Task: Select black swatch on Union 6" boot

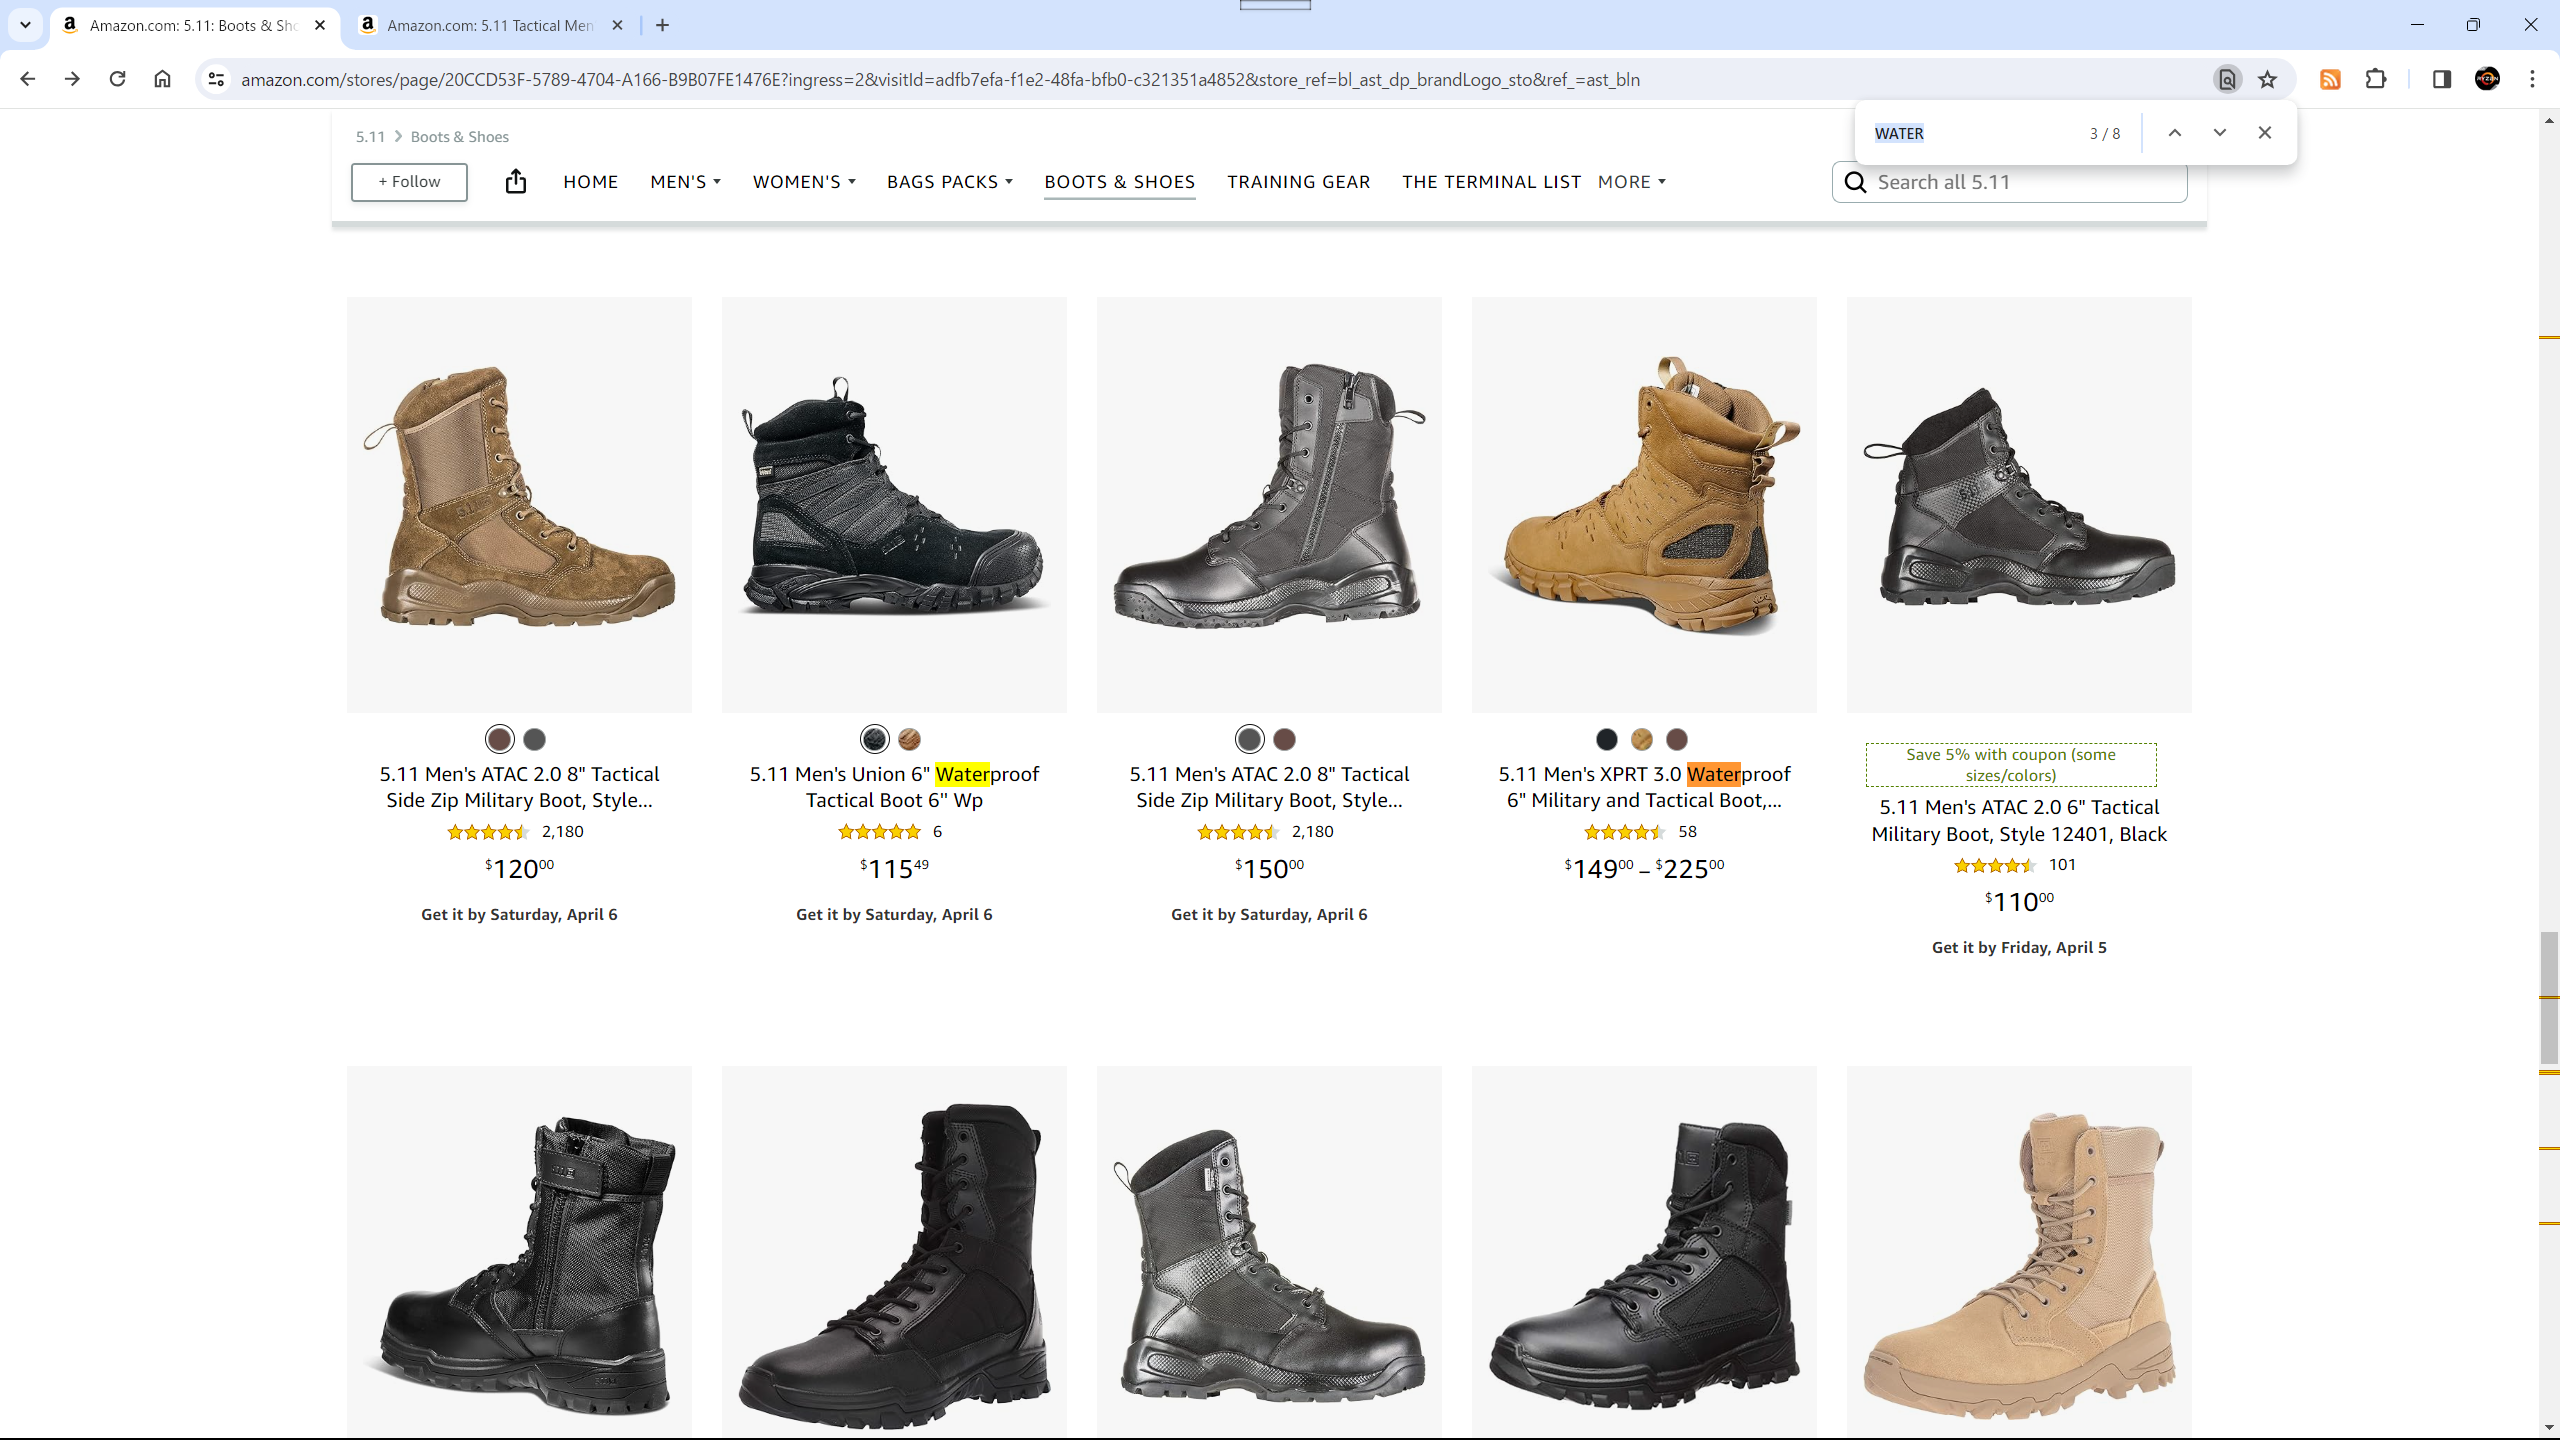Action: pos(874,739)
